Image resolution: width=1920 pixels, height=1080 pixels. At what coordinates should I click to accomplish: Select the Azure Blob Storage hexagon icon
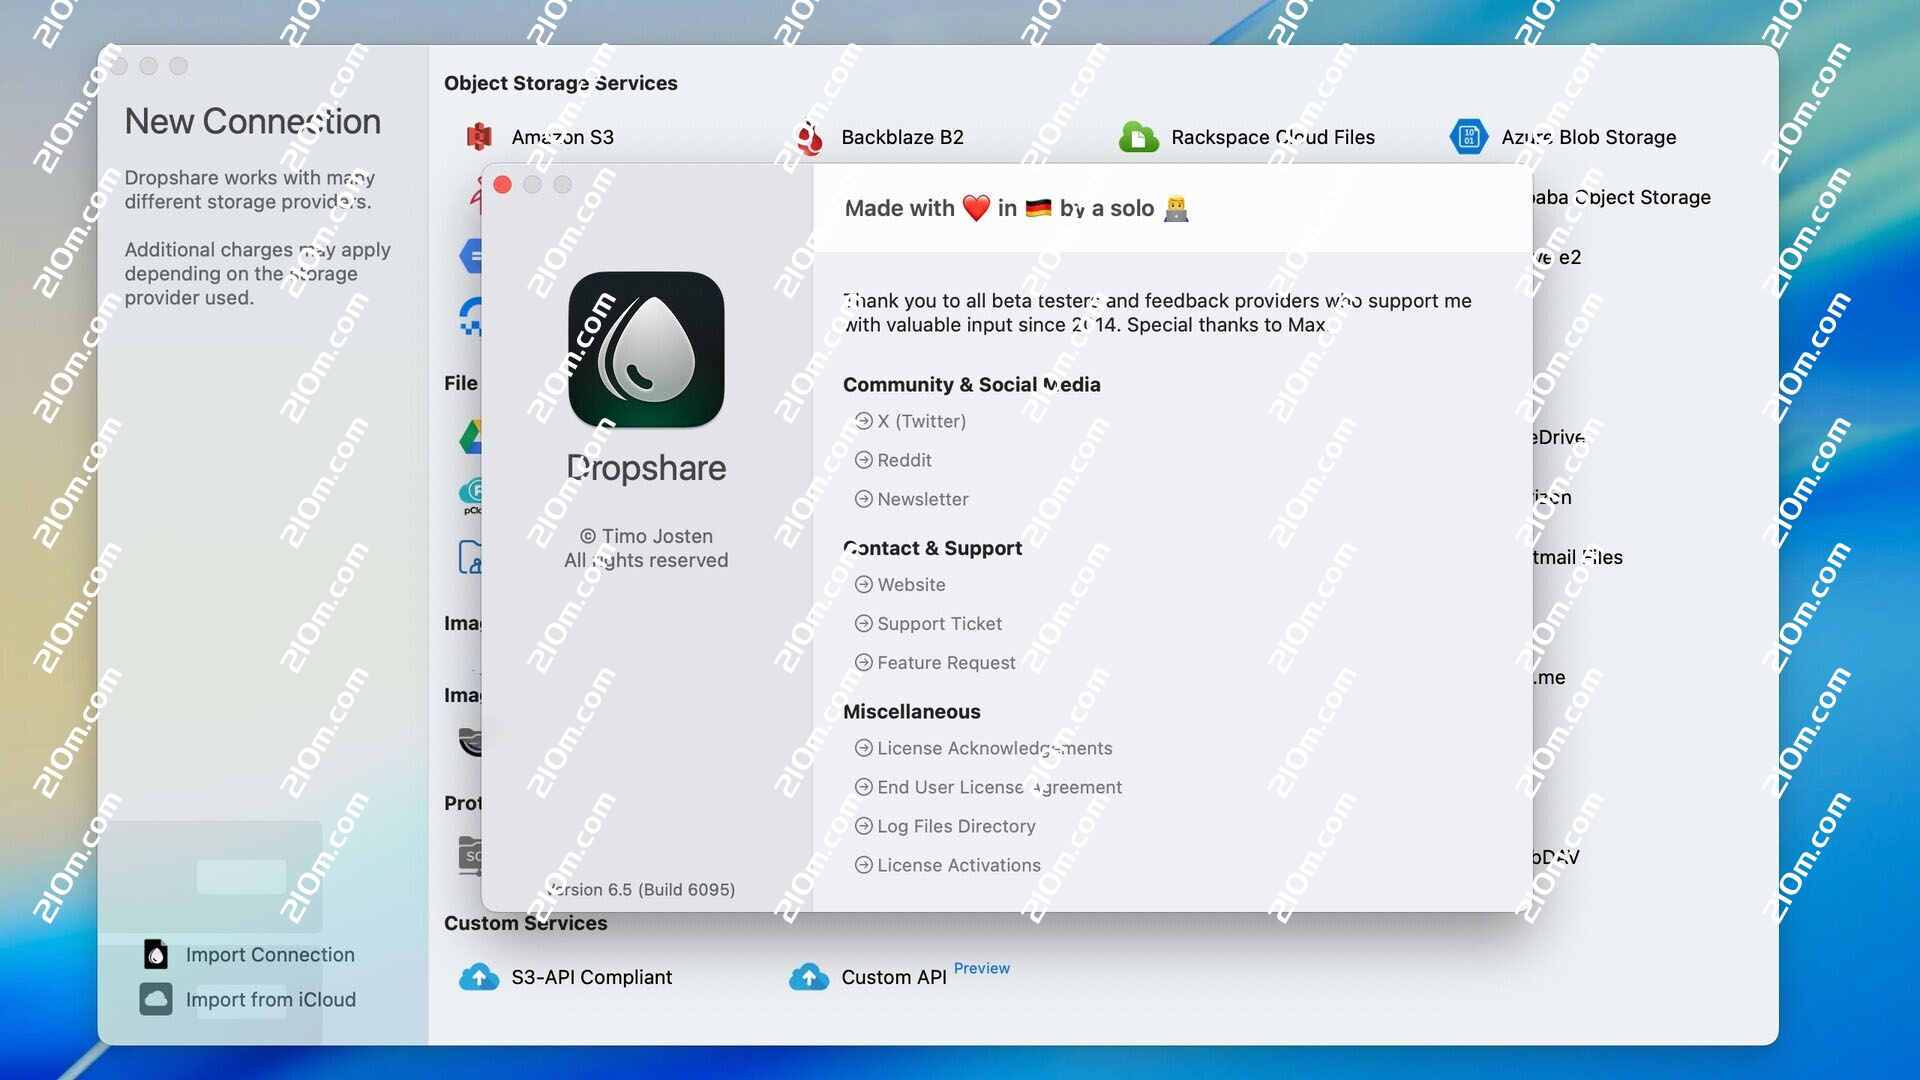[x=1468, y=137]
